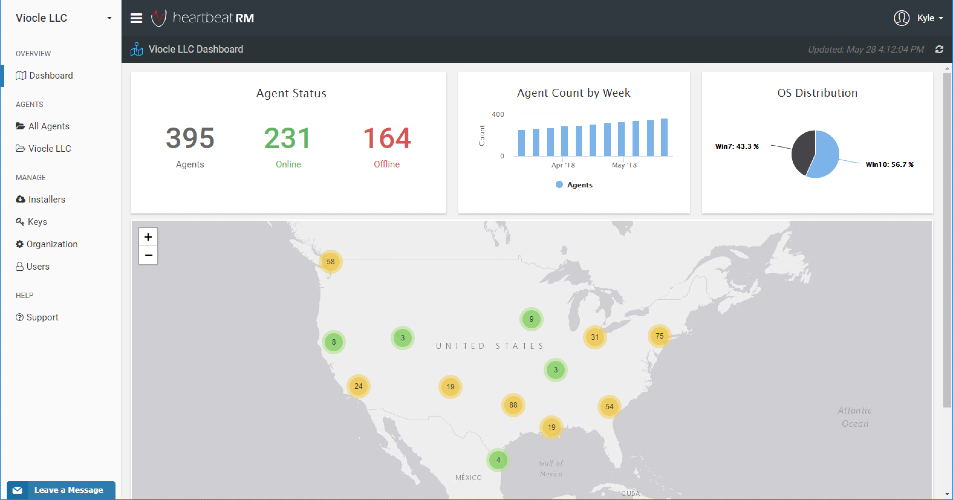Open the 8 agent green cluster in California
This screenshot has height=500, width=953.
pos(334,342)
